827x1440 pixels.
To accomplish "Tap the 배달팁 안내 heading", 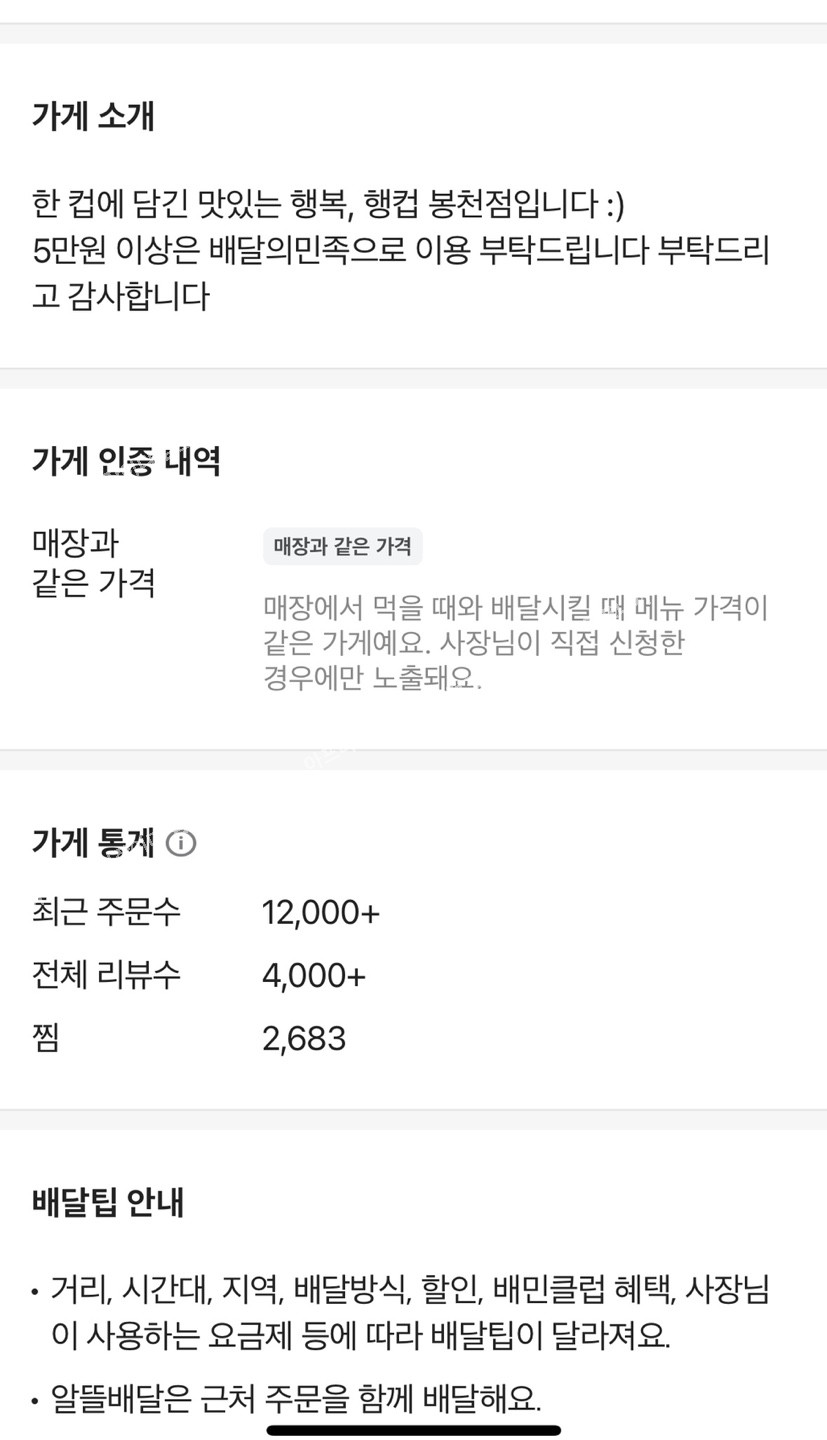I will (x=108, y=1202).
